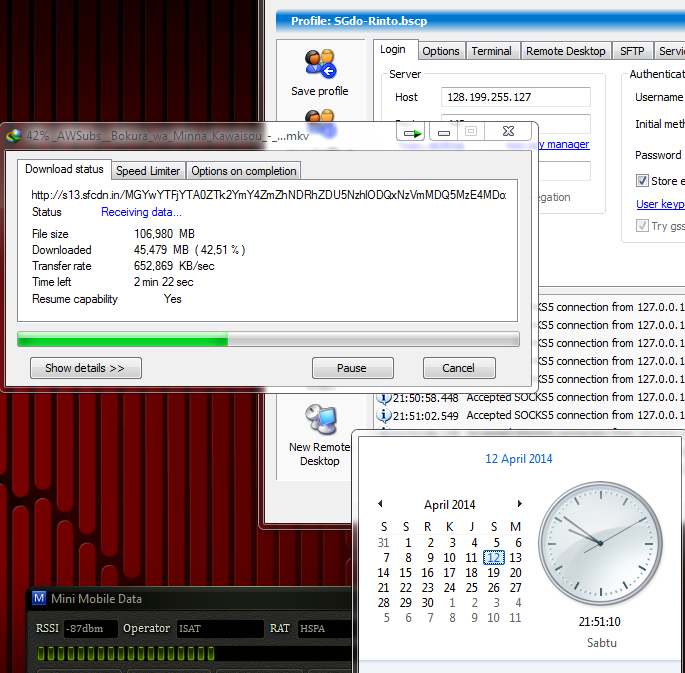Open the SFTP tab
Image resolution: width=685 pixels, height=673 pixels.
tap(632, 51)
